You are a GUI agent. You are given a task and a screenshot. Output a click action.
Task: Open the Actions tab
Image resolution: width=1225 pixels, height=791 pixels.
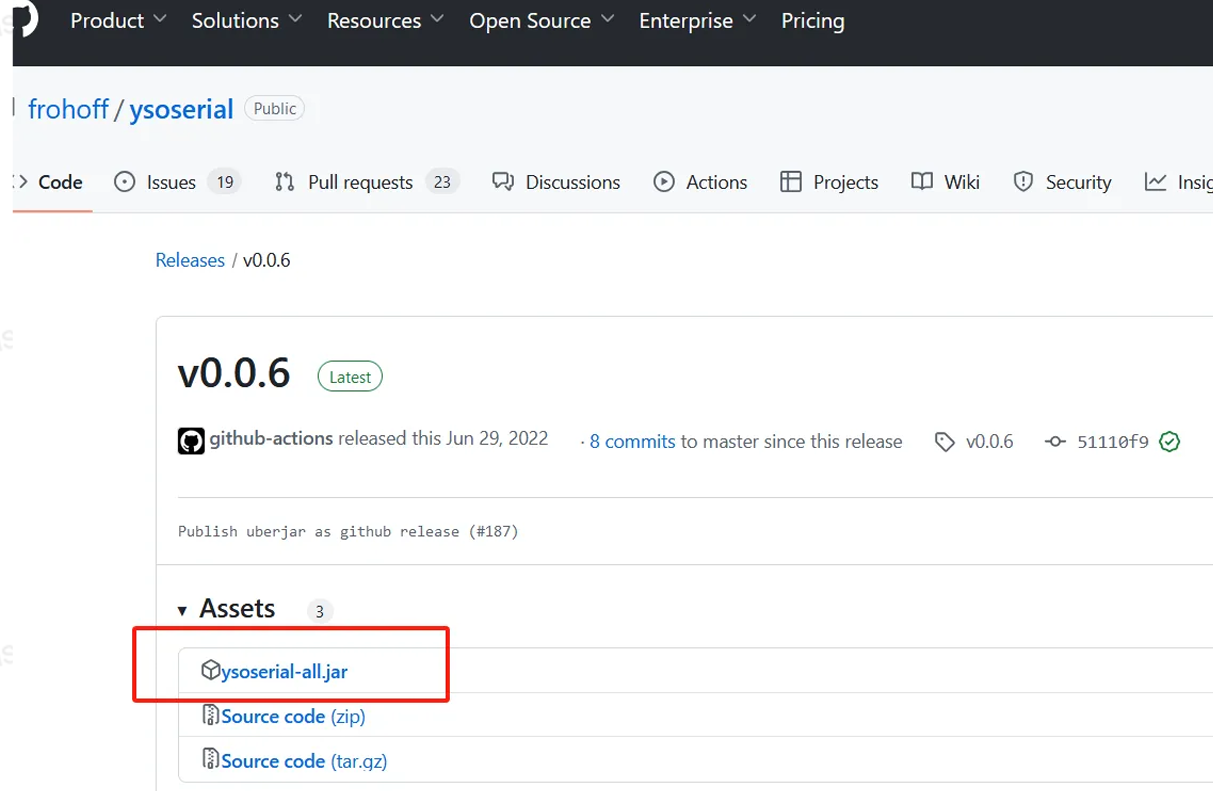coord(700,182)
